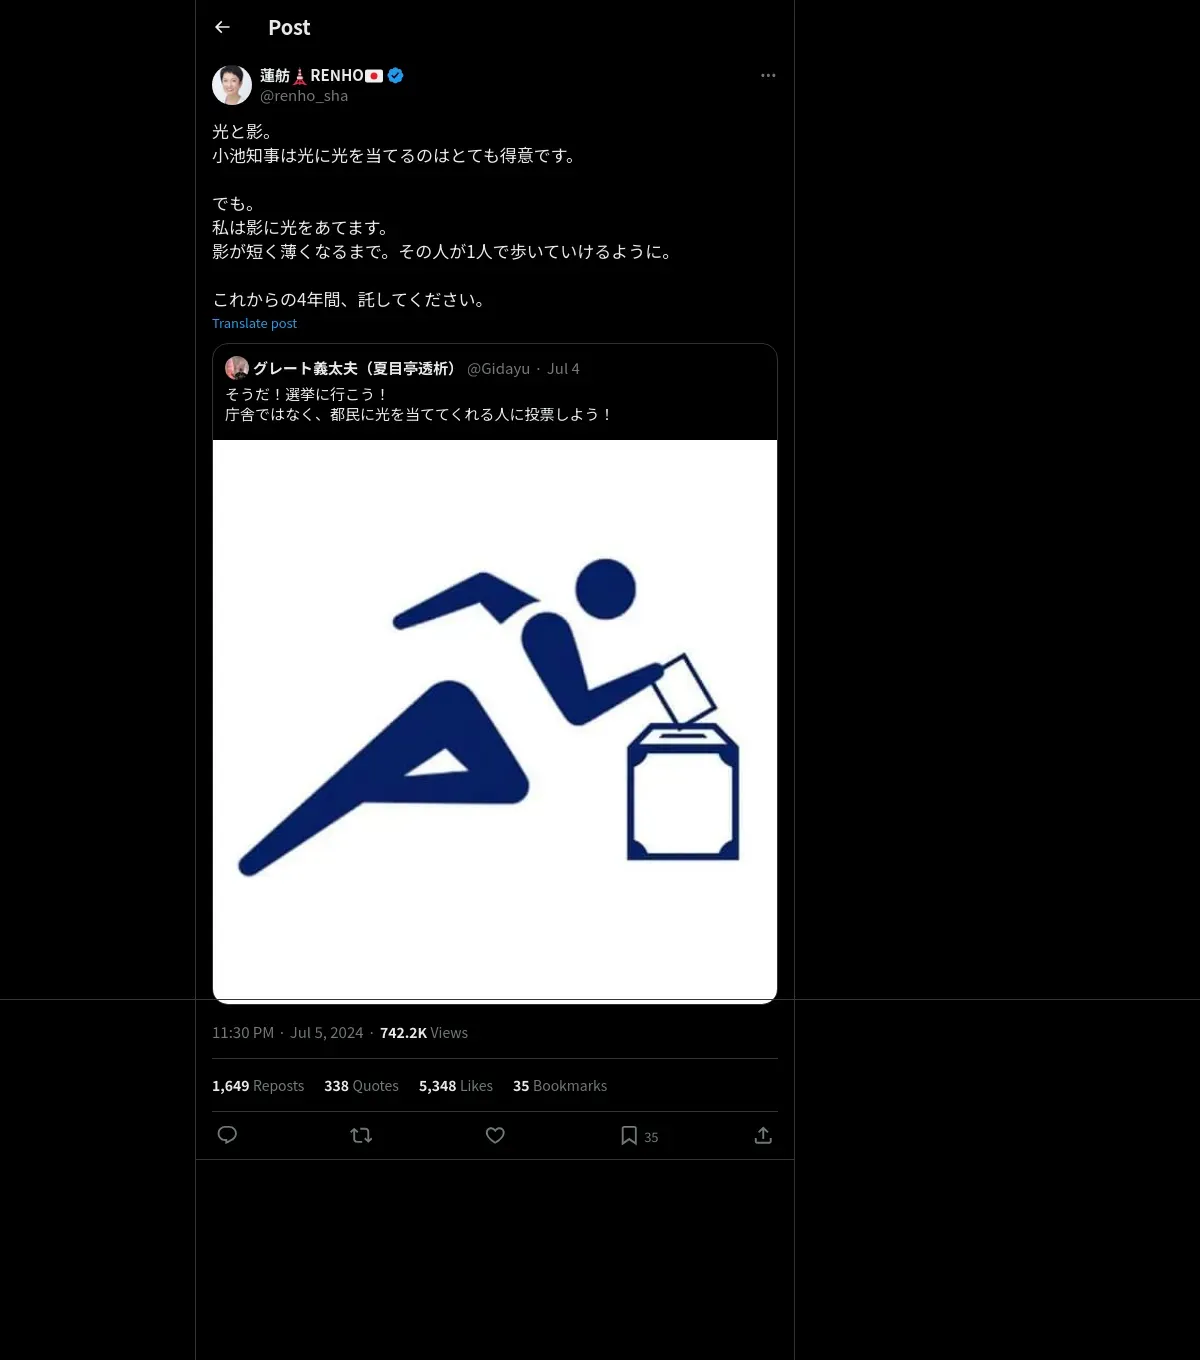Go back using the arrow icon
This screenshot has width=1200, height=1360.
(222, 27)
